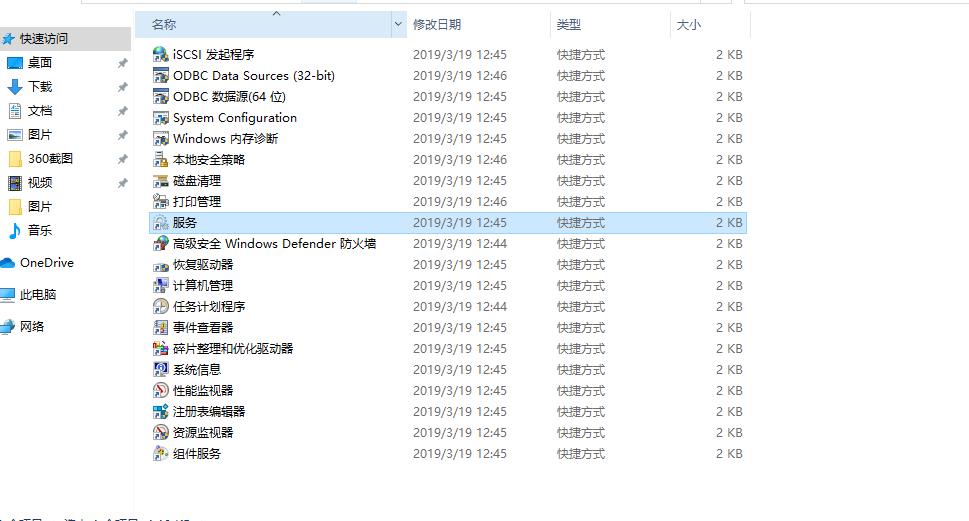The width and height of the screenshot is (969, 521).
Task: Click the 本地安全策略 icon
Action: coord(161,159)
